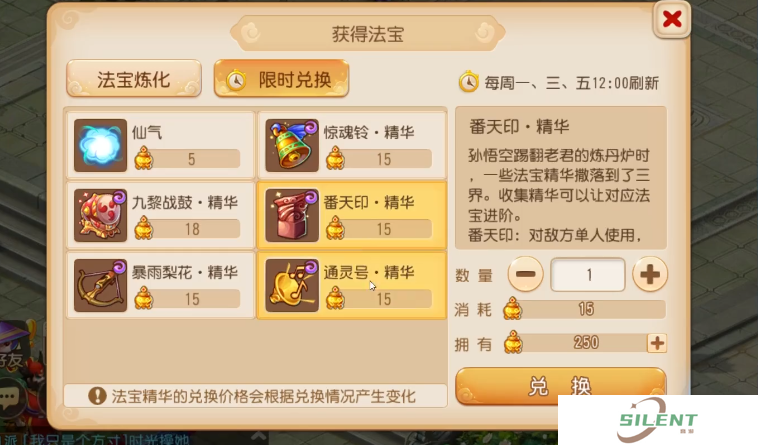Click the quantity input field showing 1
758x445 pixels.
[588, 275]
